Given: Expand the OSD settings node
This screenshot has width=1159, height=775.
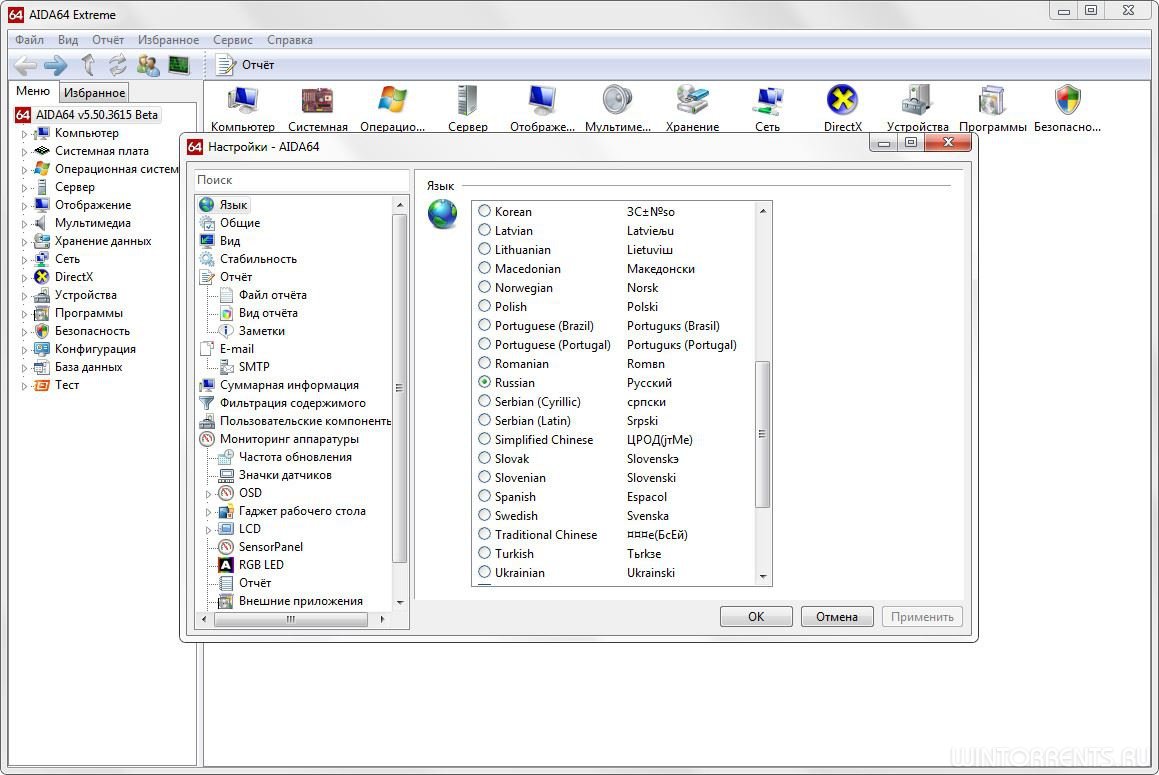Looking at the screenshot, I should pyautogui.click(x=208, y=493).
